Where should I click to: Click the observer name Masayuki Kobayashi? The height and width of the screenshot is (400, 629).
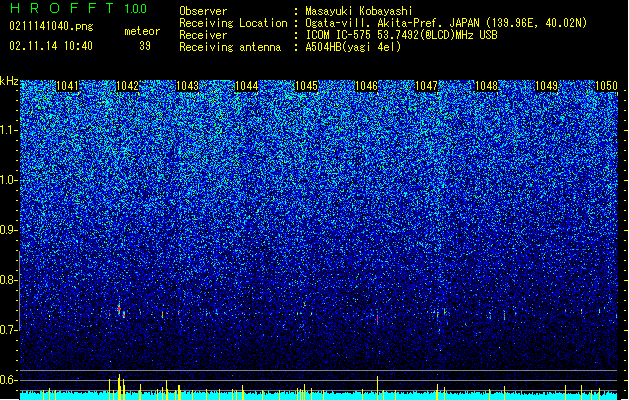click(x=359, y=11)
